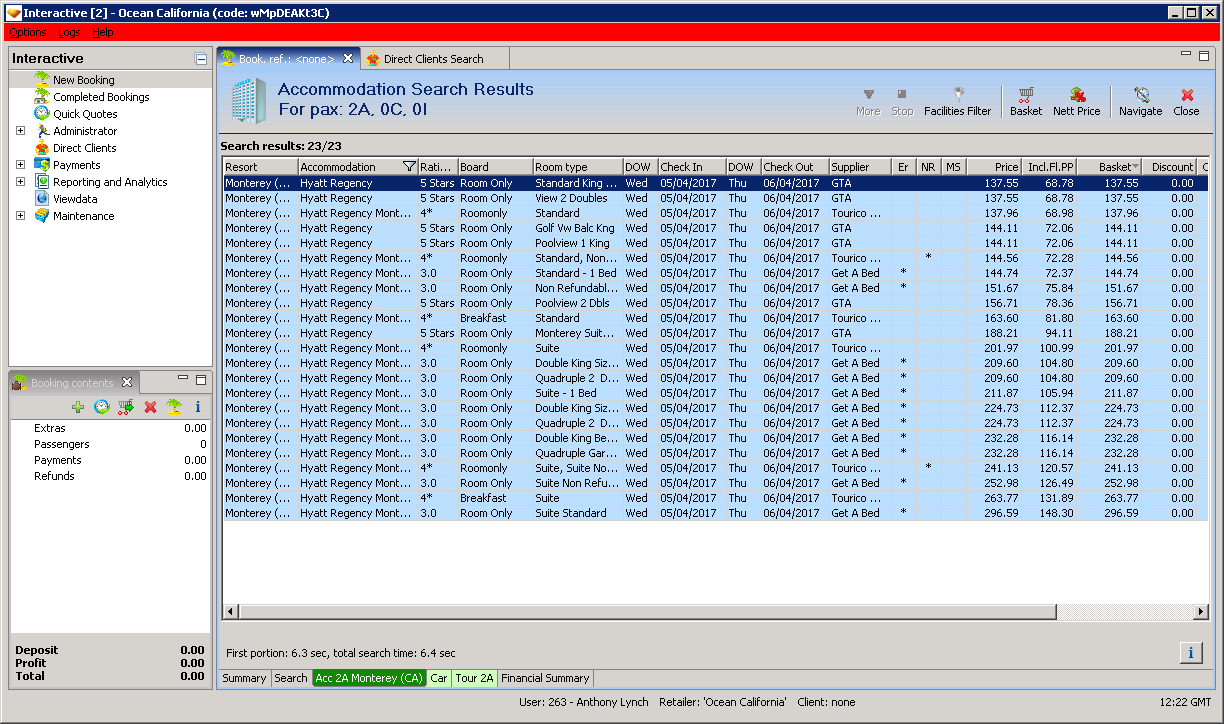Click the clock refresh icon in Booking contents
This screenshot has height=724, width=1224.
pos(101,407)
